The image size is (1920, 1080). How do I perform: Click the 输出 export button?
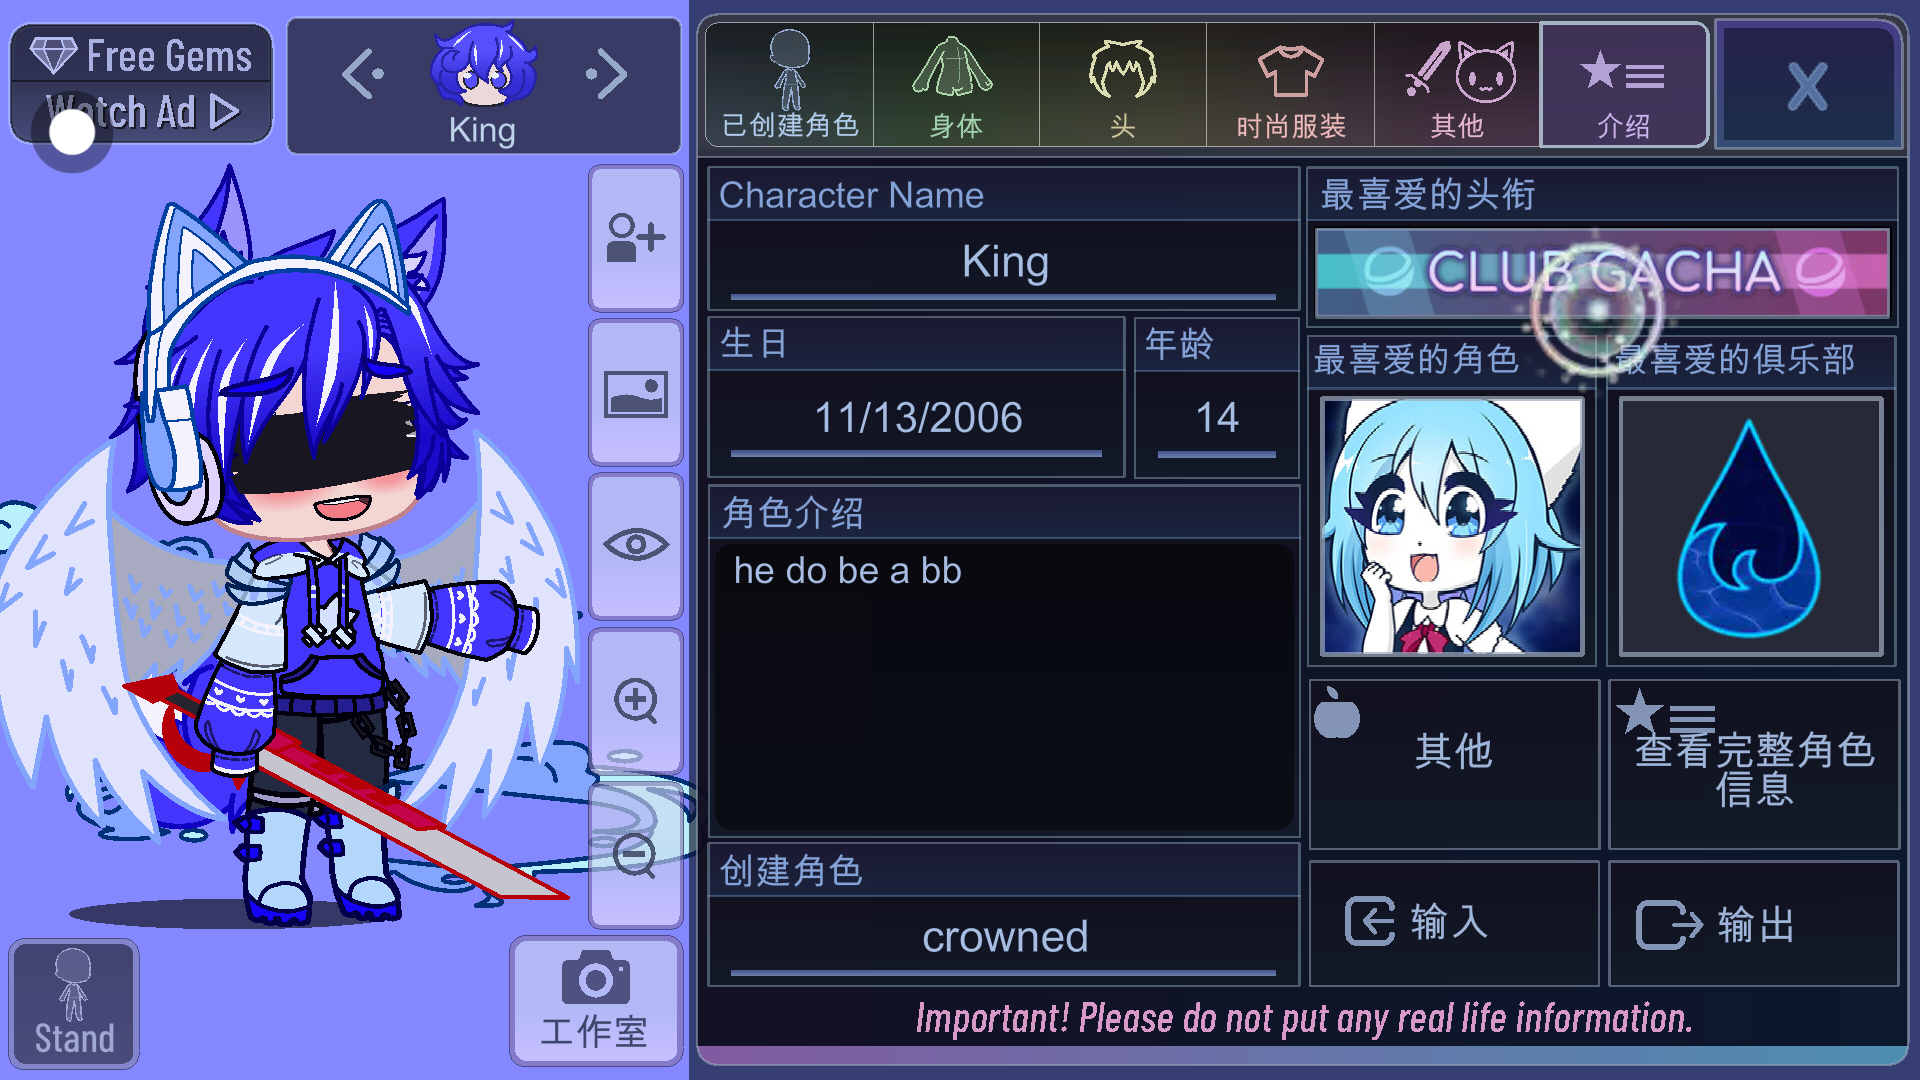point(1754,923)
